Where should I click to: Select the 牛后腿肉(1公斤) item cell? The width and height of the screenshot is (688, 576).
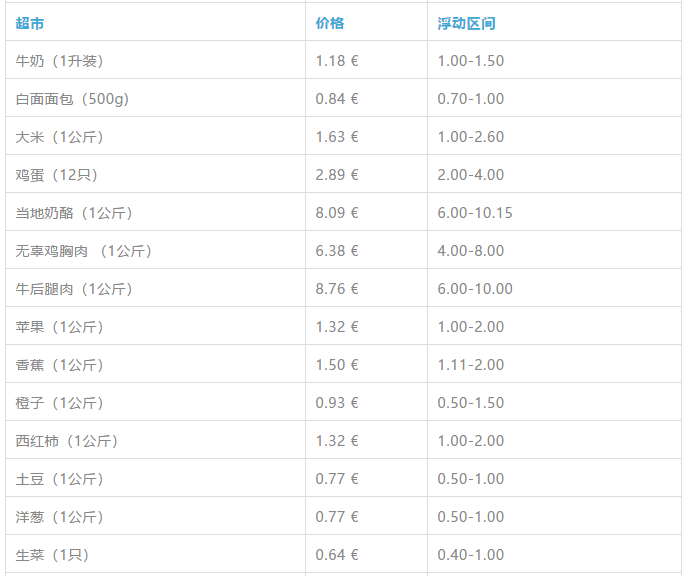tap(155, 289)
